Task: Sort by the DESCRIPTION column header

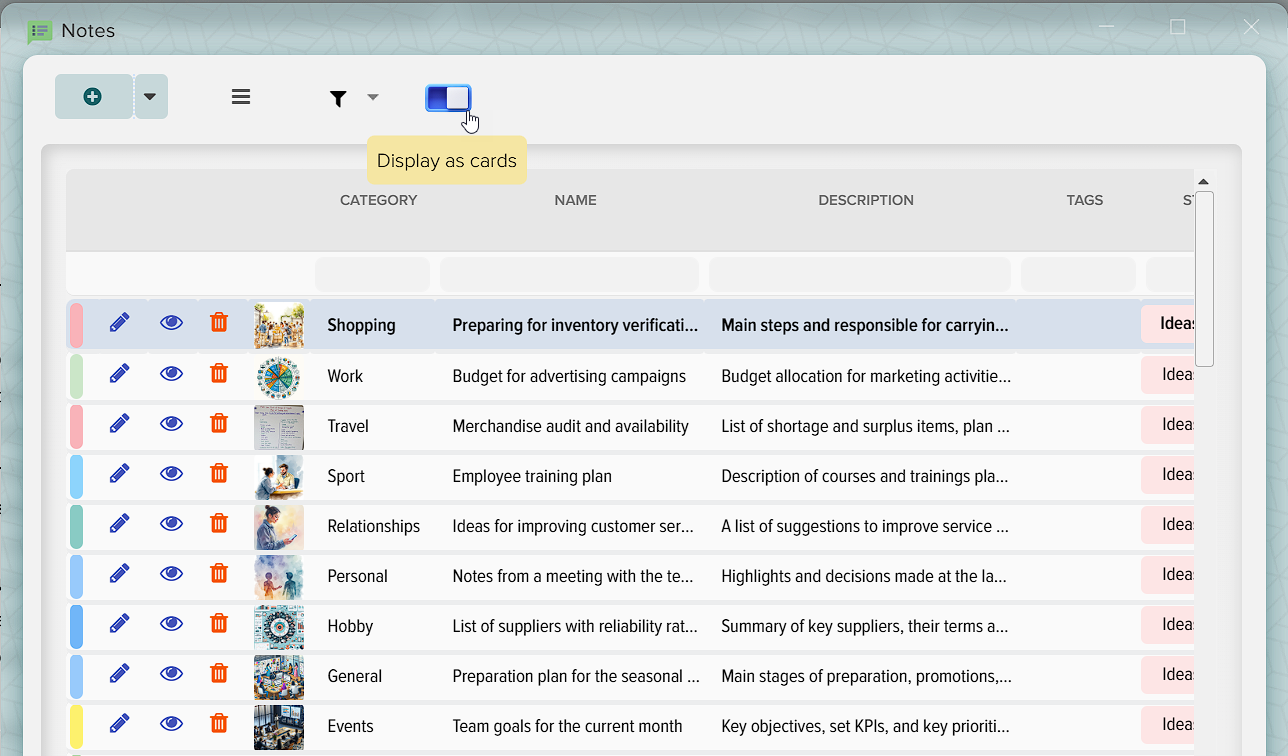Action: pyautogui.click(x=866, y=200)
